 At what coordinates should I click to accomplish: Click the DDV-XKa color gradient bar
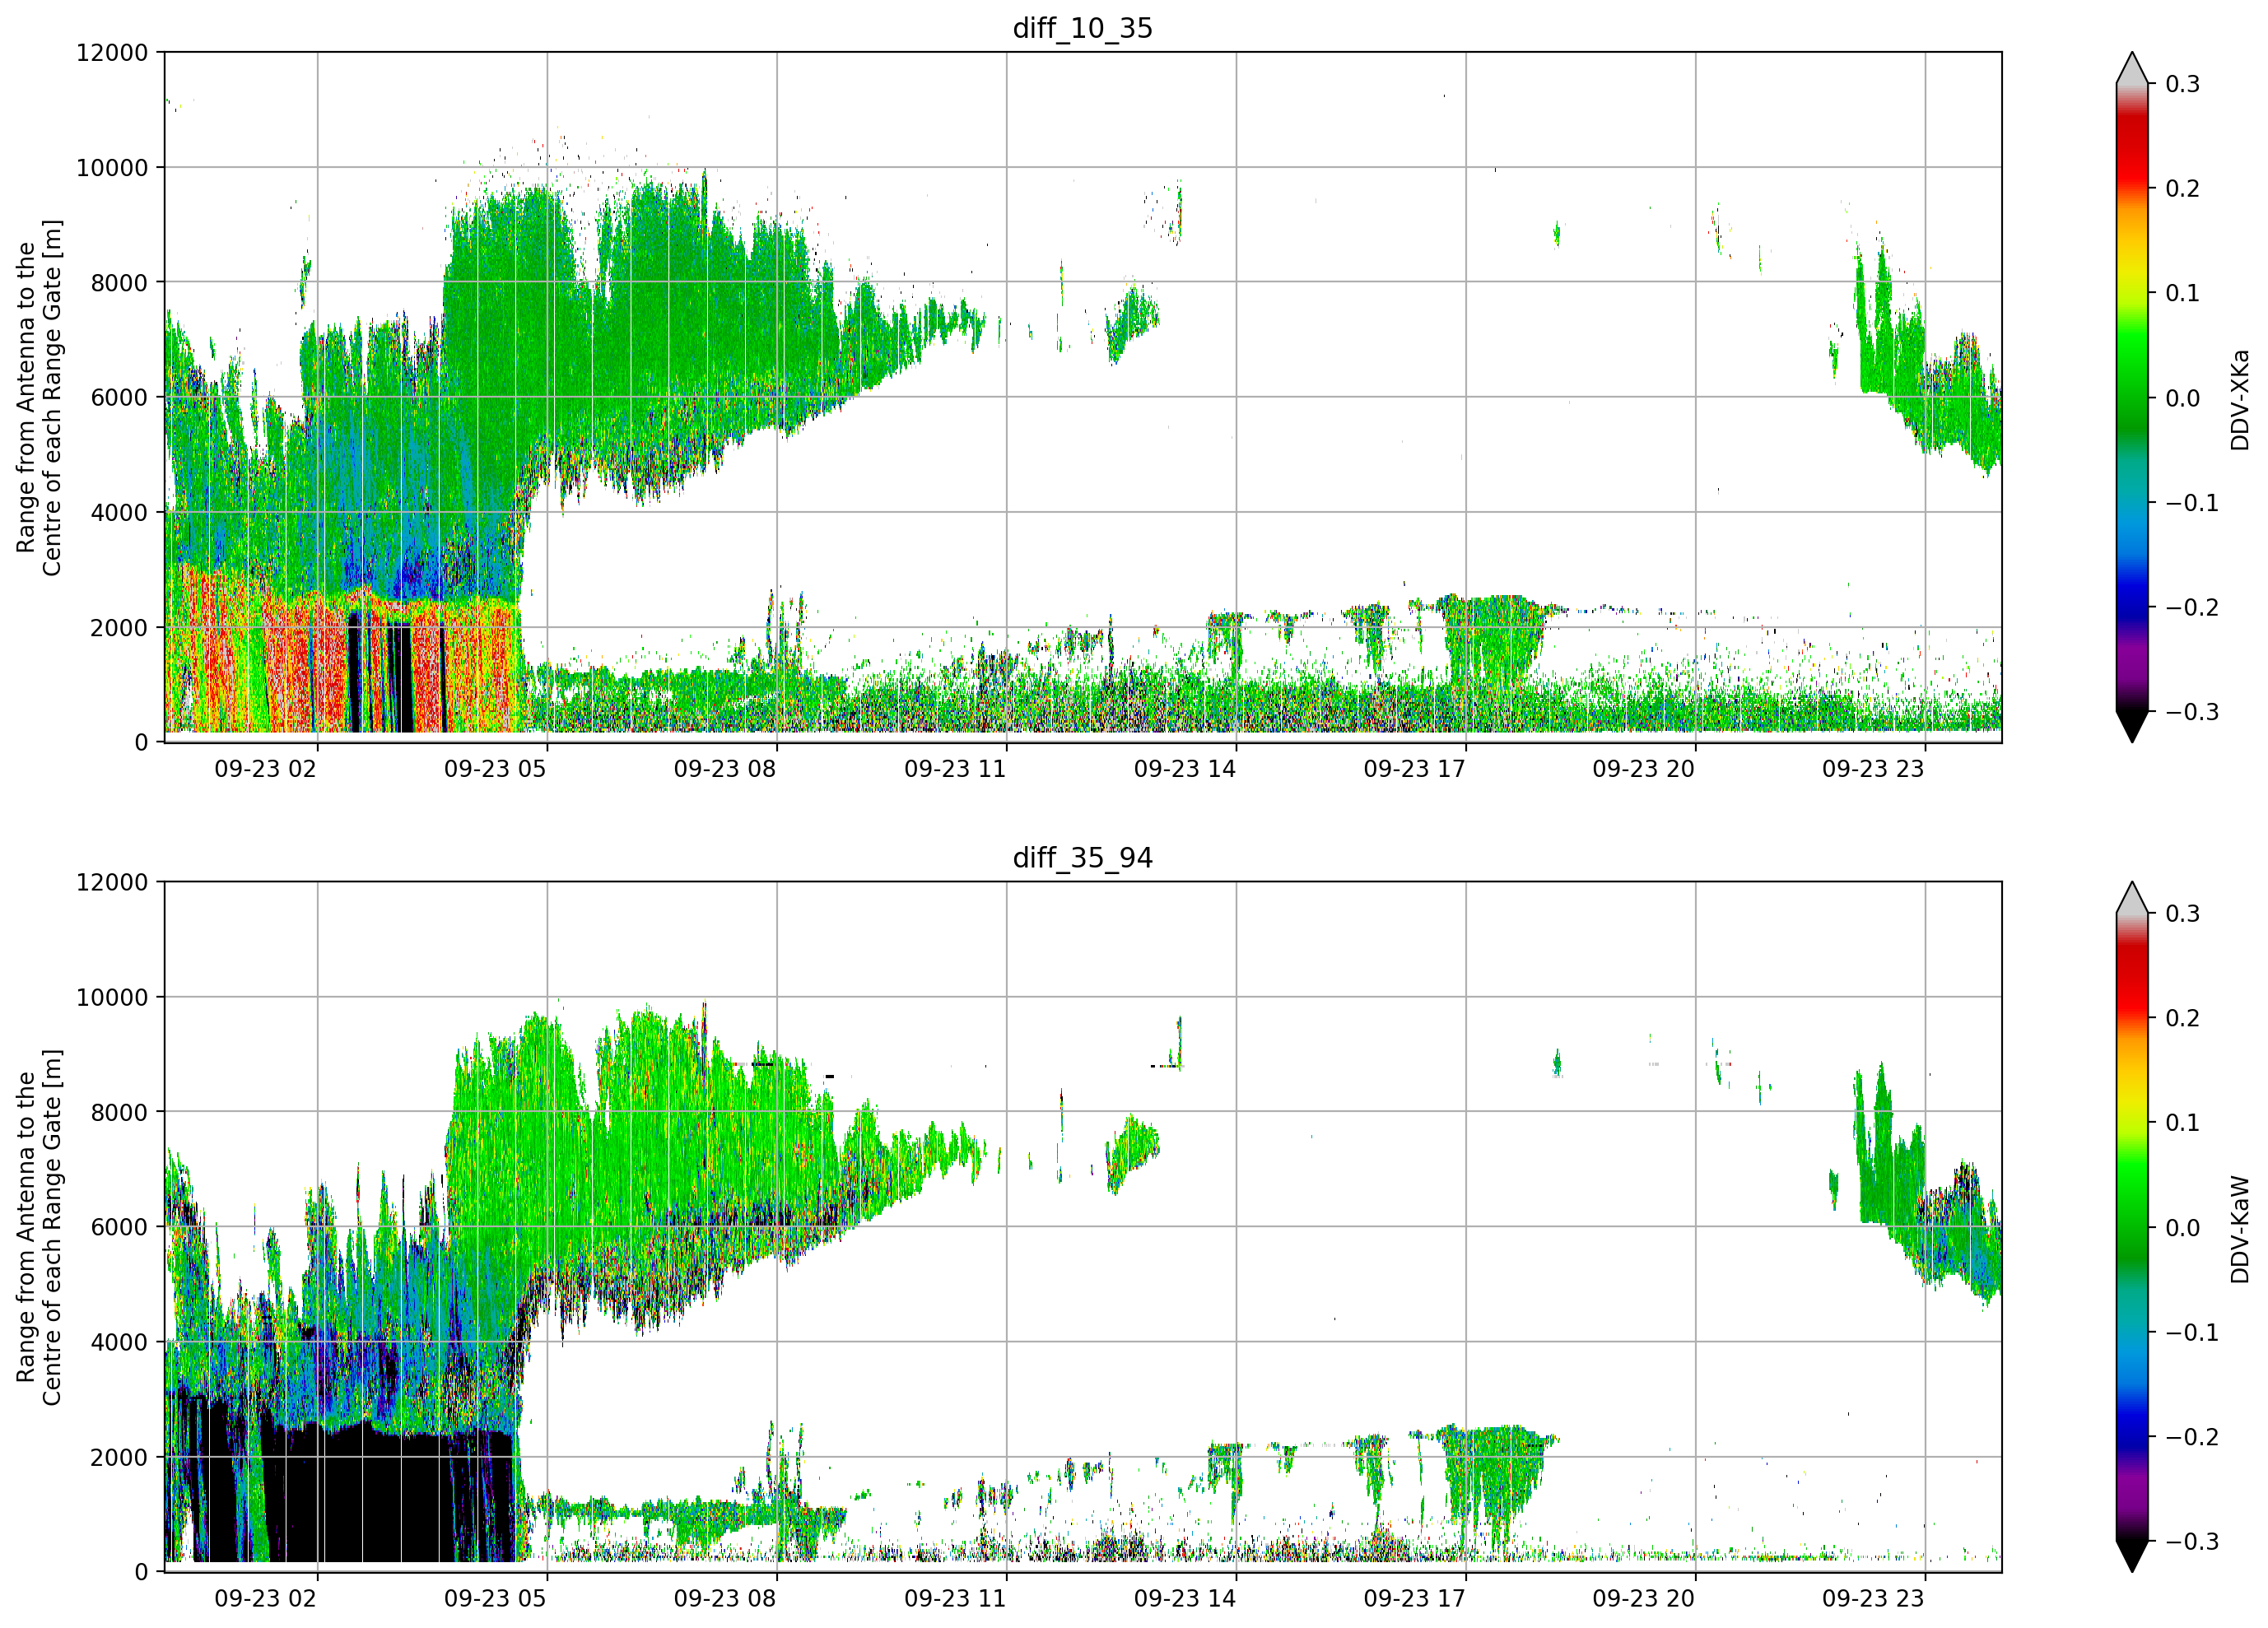coord(2132,397)
